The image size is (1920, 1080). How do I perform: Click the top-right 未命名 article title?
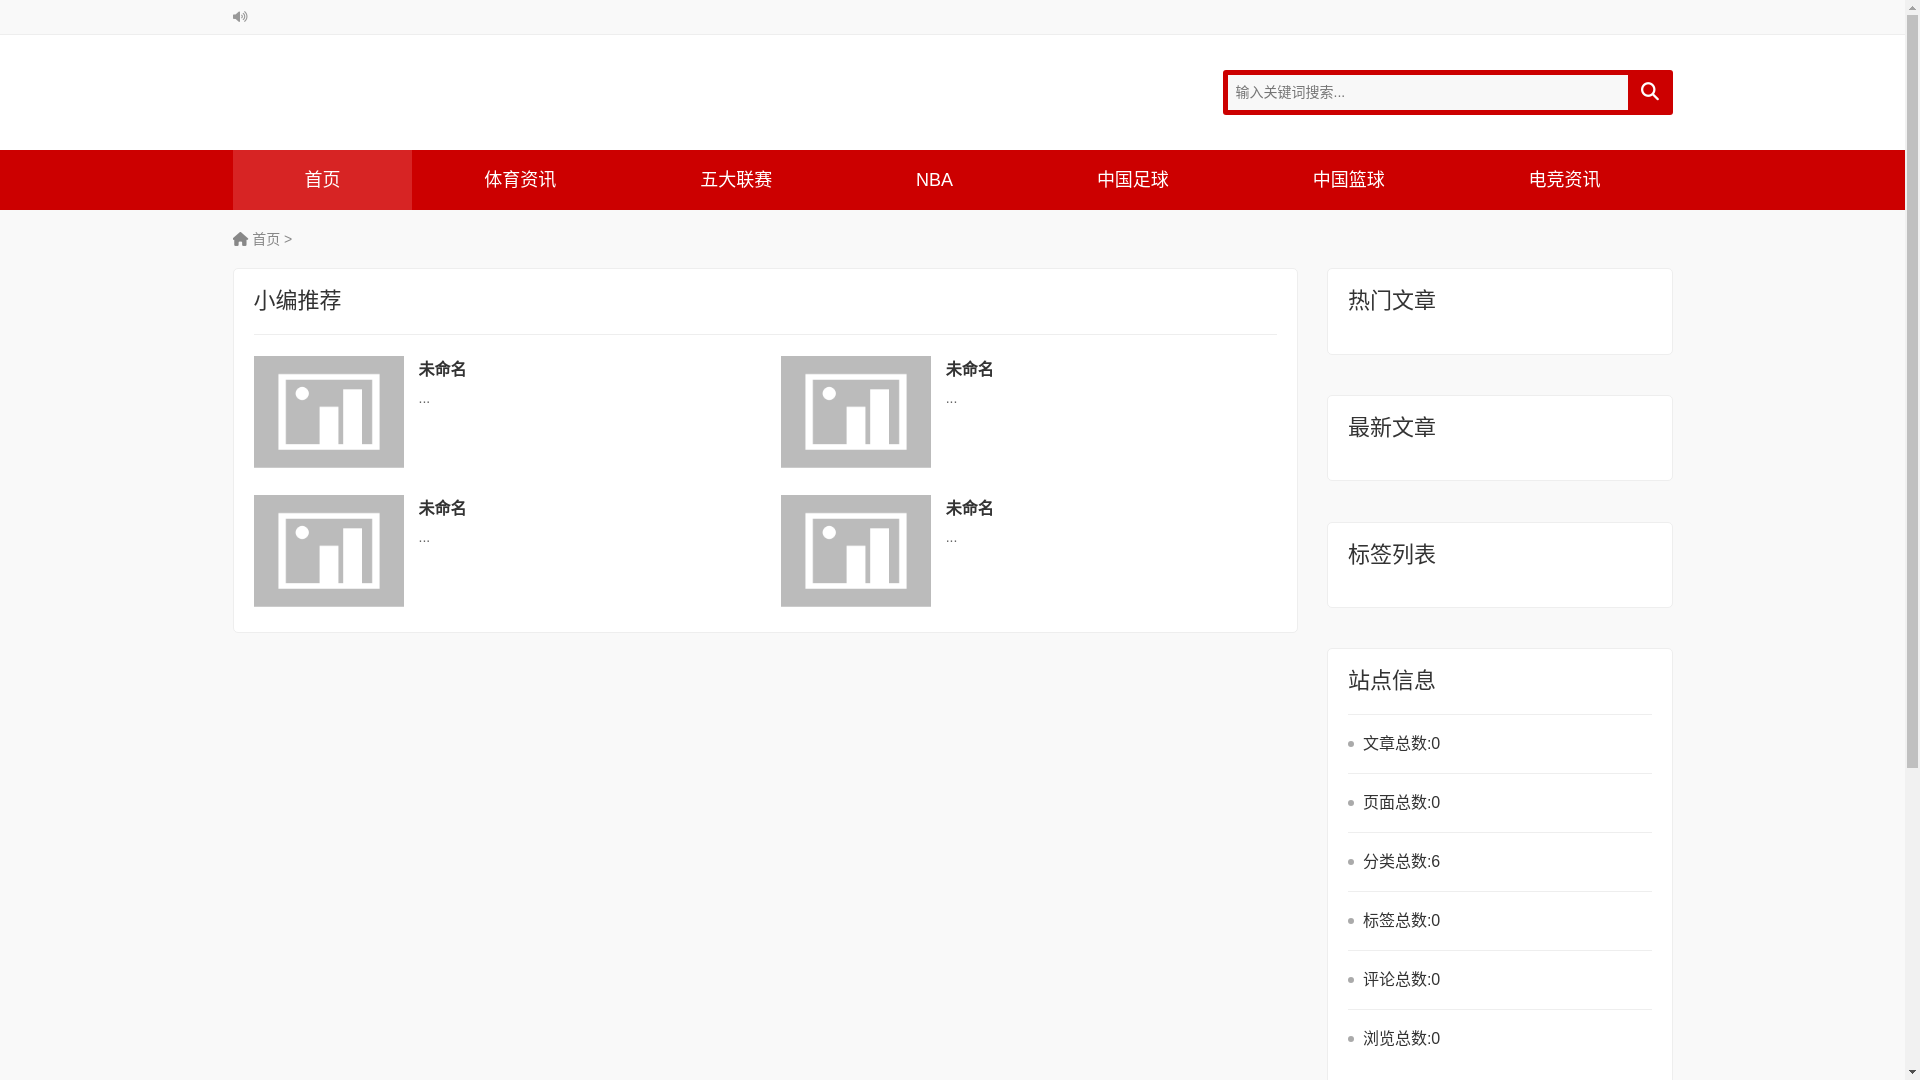coord(969,370)
